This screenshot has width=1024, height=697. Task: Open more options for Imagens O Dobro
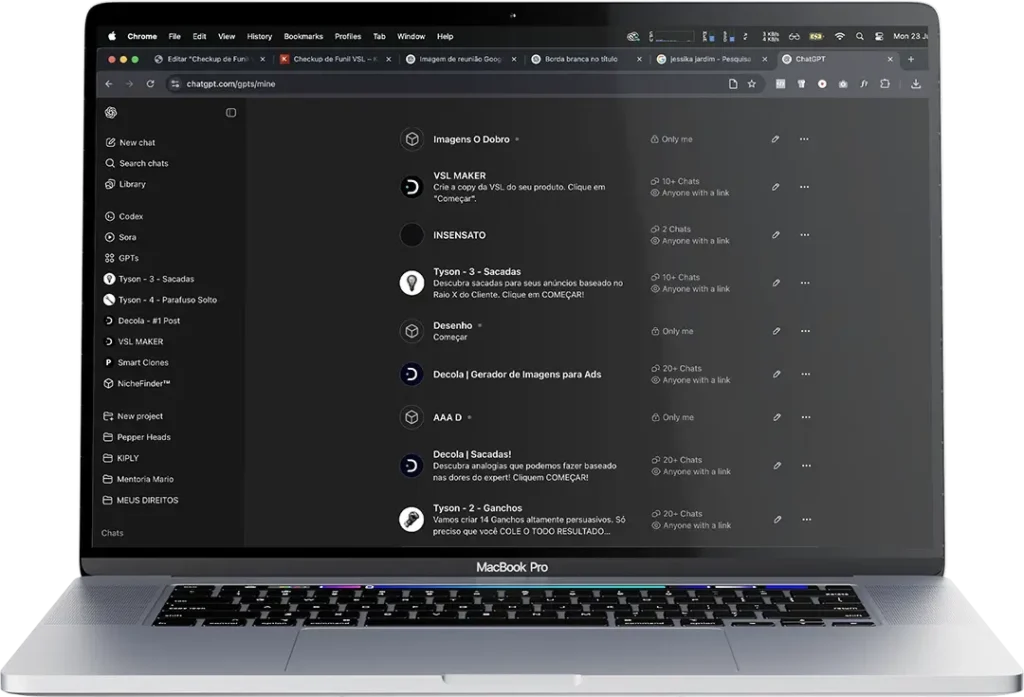(804, 139)
